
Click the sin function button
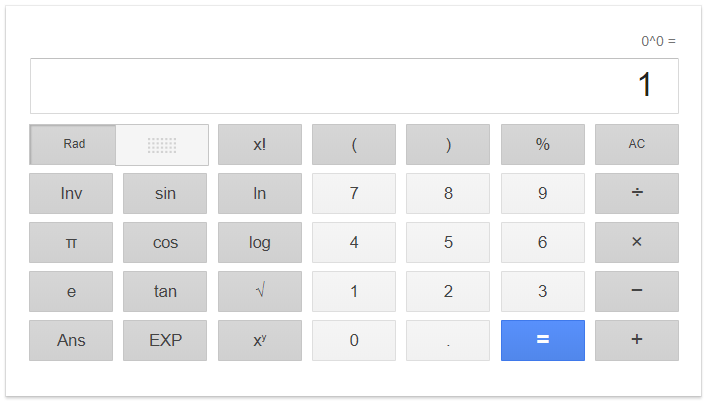click(x=165, y=194)
